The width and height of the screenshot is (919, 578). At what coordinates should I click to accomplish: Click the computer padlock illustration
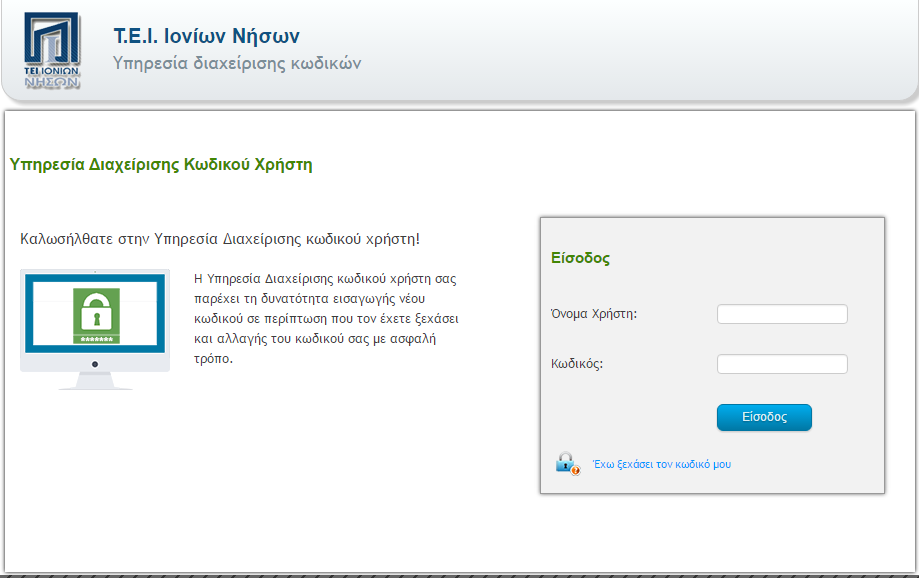tap(95, 329)
